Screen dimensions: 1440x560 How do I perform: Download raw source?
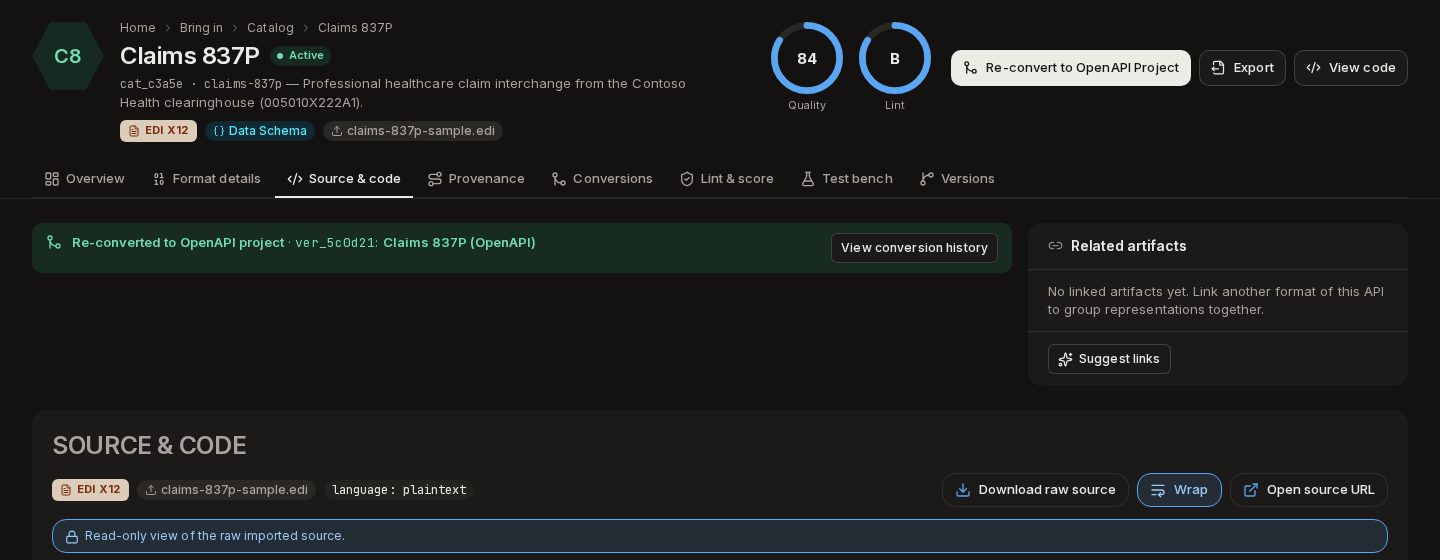pyautogui.click(x=1035, y=490)
